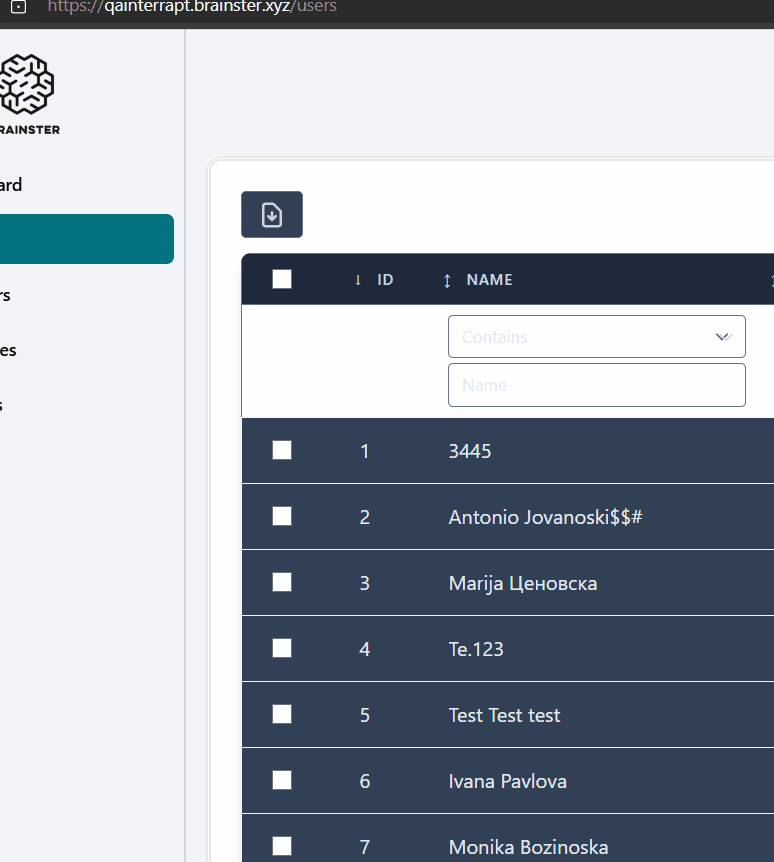Click the Brainster logo
This screenshot has height=862, width=774.
point(27,85)
